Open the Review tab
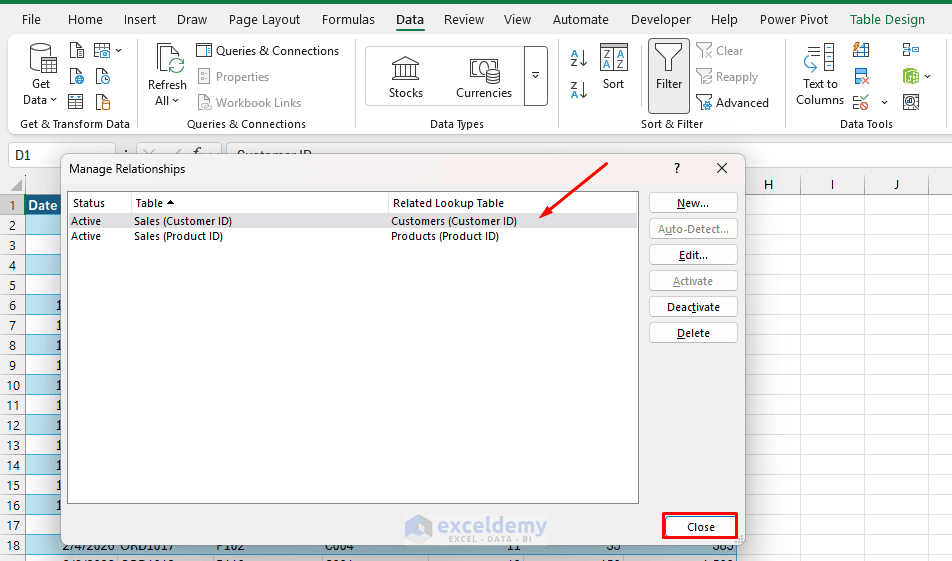This screenshot has width=952, height=561. pos(464,19)
